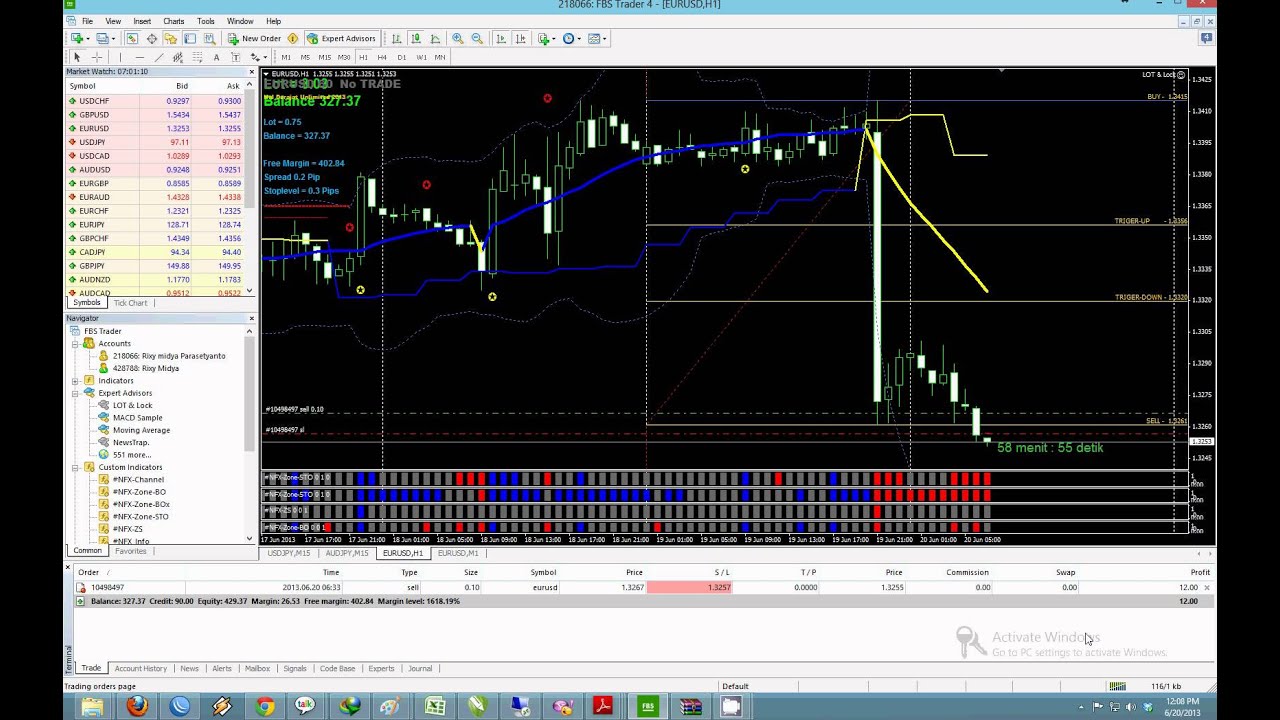
Task: Collapse the Custom Indicators tree node
Action: (75, 467)
